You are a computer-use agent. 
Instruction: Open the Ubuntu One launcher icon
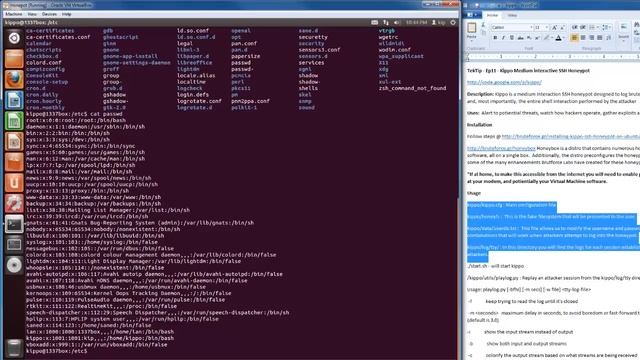(x=14, y=182)
